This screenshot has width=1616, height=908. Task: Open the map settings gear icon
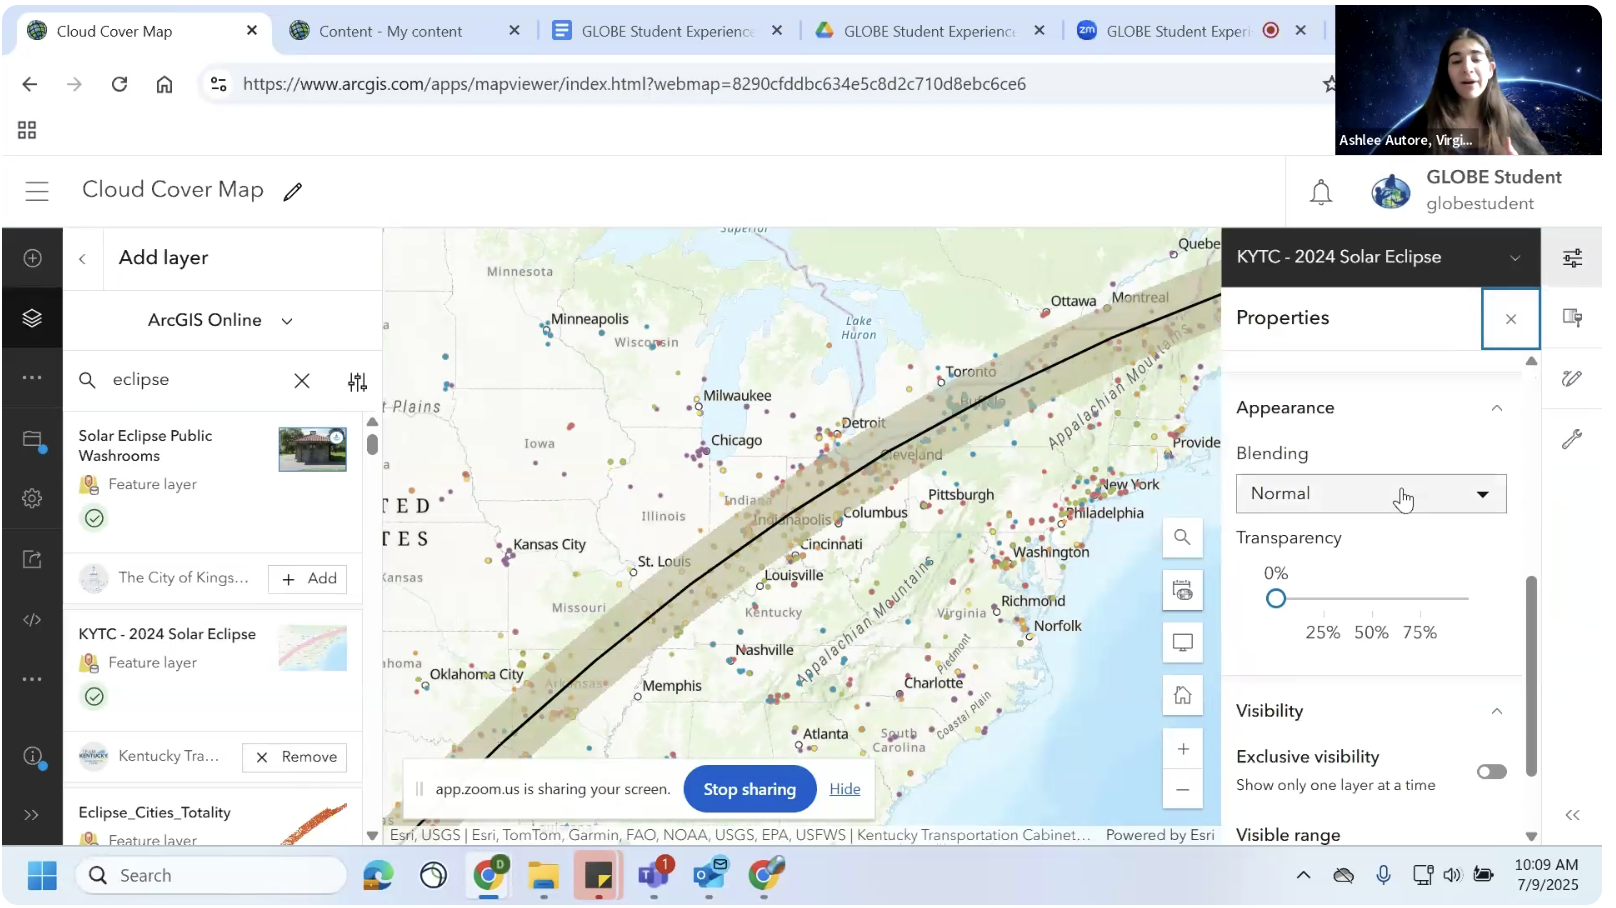(32, 498)
